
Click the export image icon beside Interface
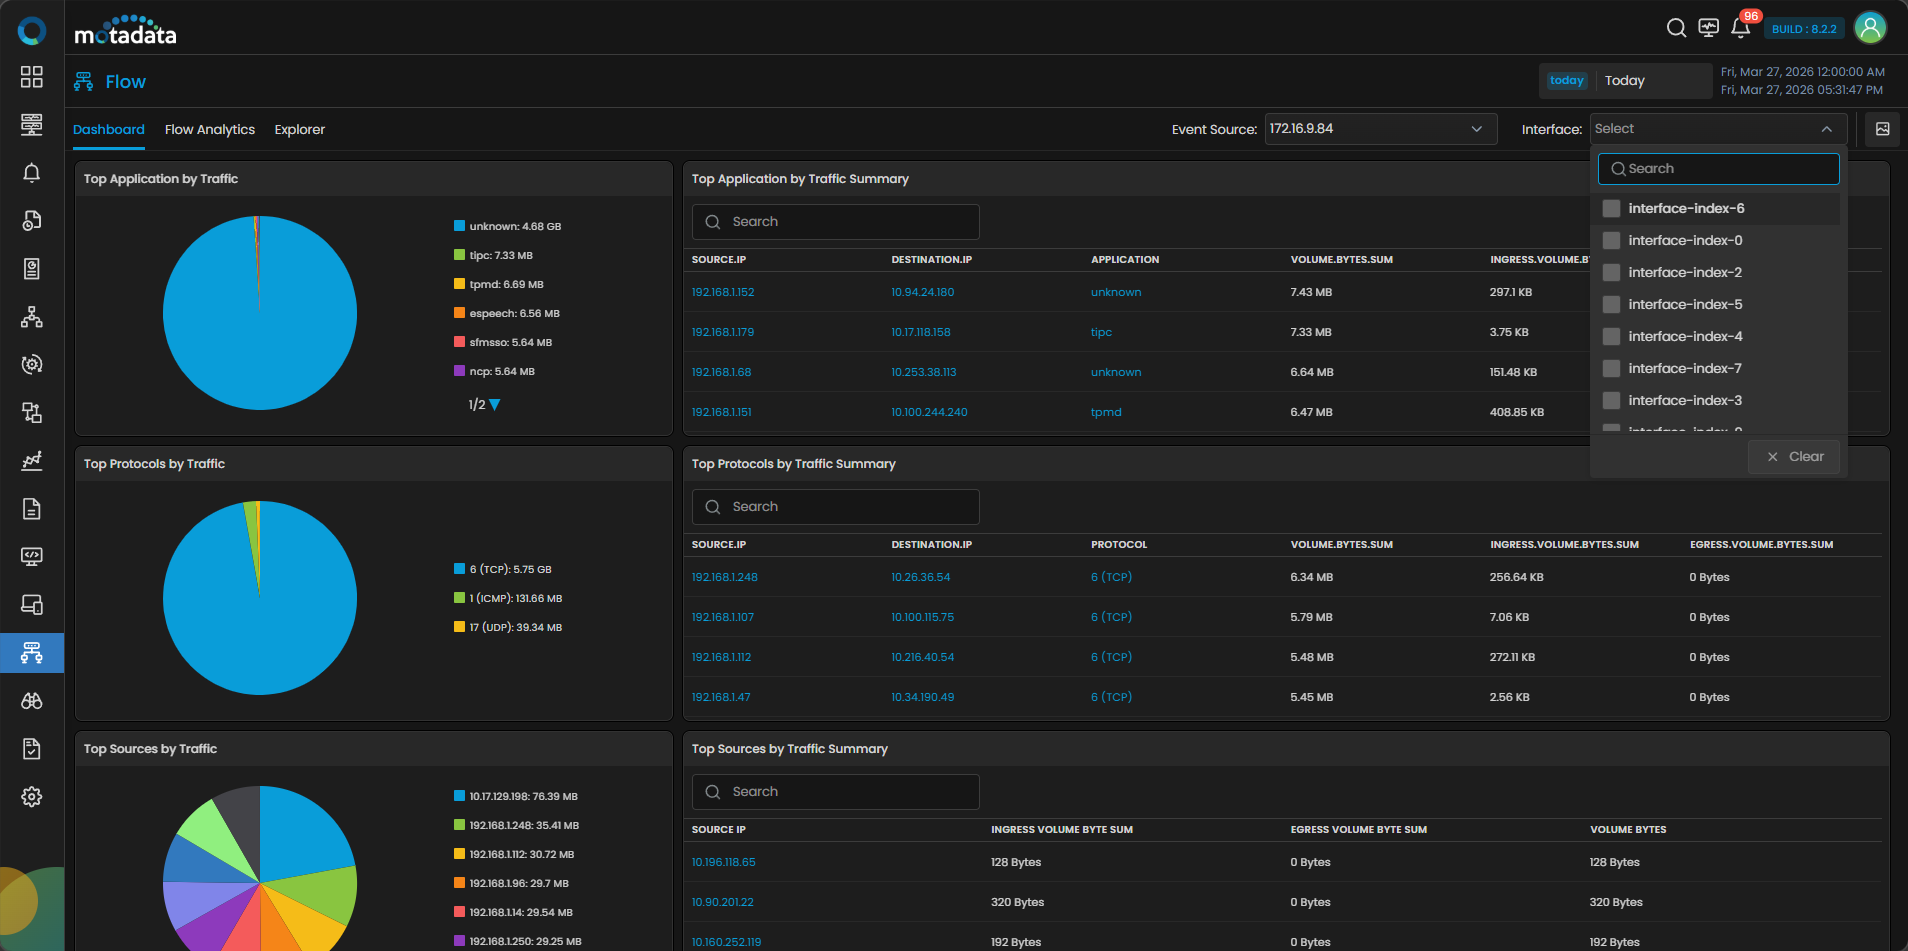[x=1882, y=129]
